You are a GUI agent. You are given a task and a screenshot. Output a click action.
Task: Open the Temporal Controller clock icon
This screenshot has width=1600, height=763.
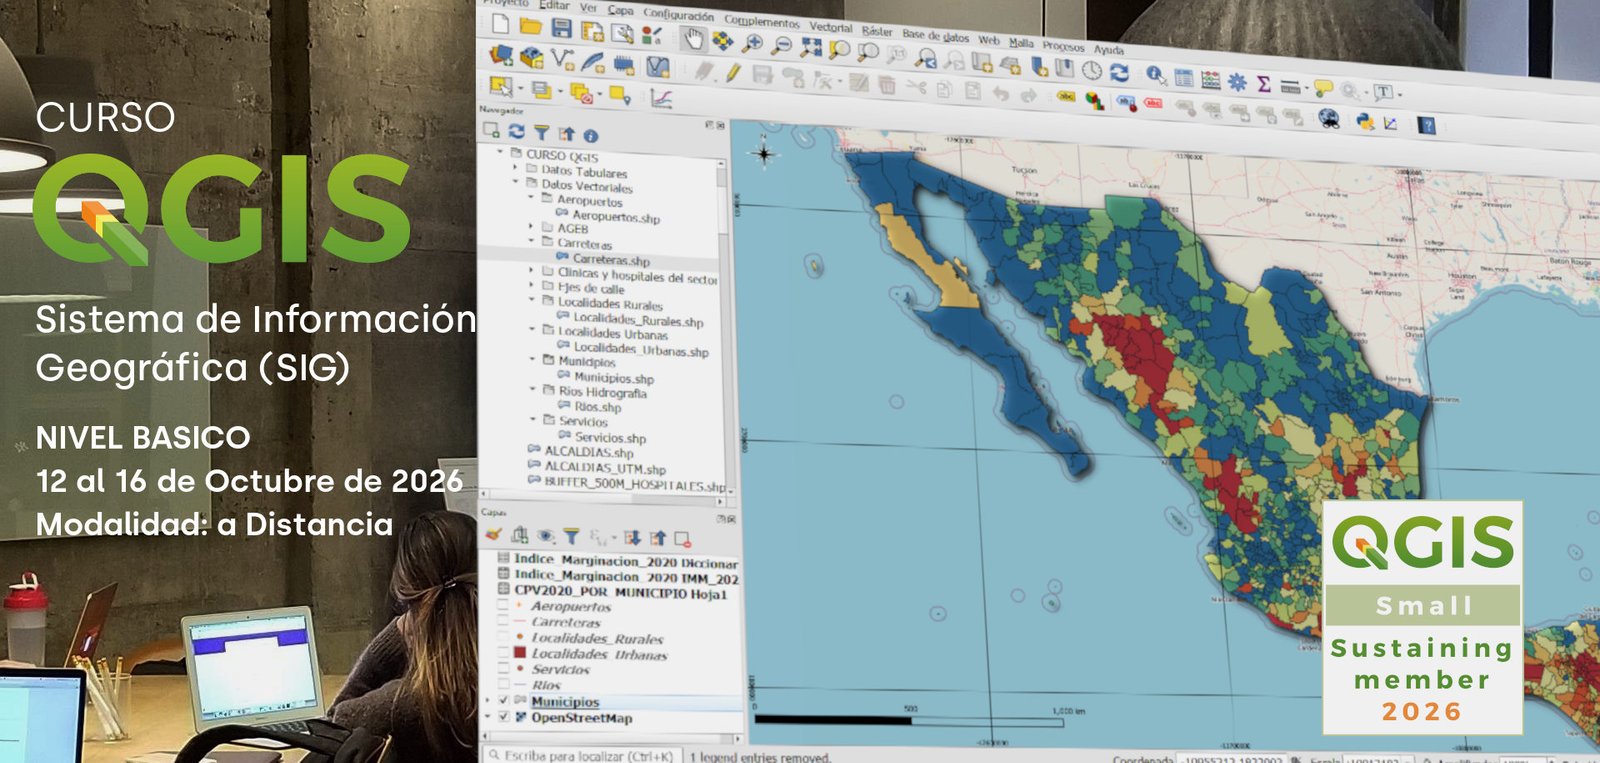pyautogui.click(x=1092, y=70)
